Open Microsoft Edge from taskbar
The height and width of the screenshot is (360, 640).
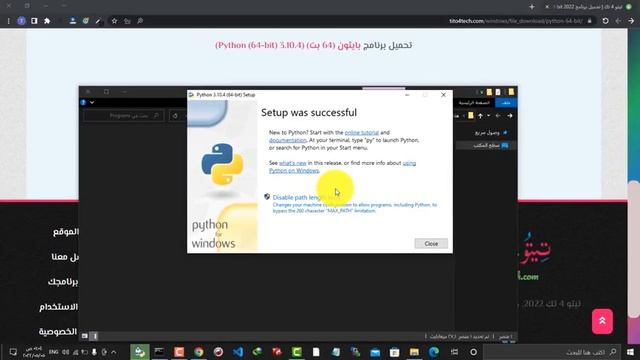[x=433, y=352]
